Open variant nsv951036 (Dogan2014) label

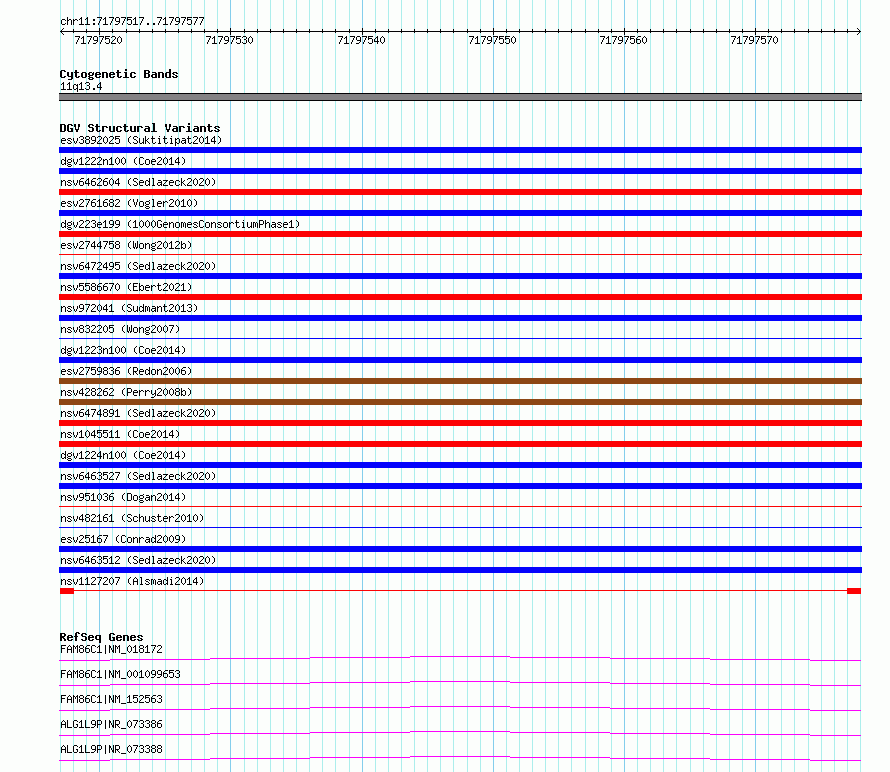pyautogui.click(x=123, y=497)
